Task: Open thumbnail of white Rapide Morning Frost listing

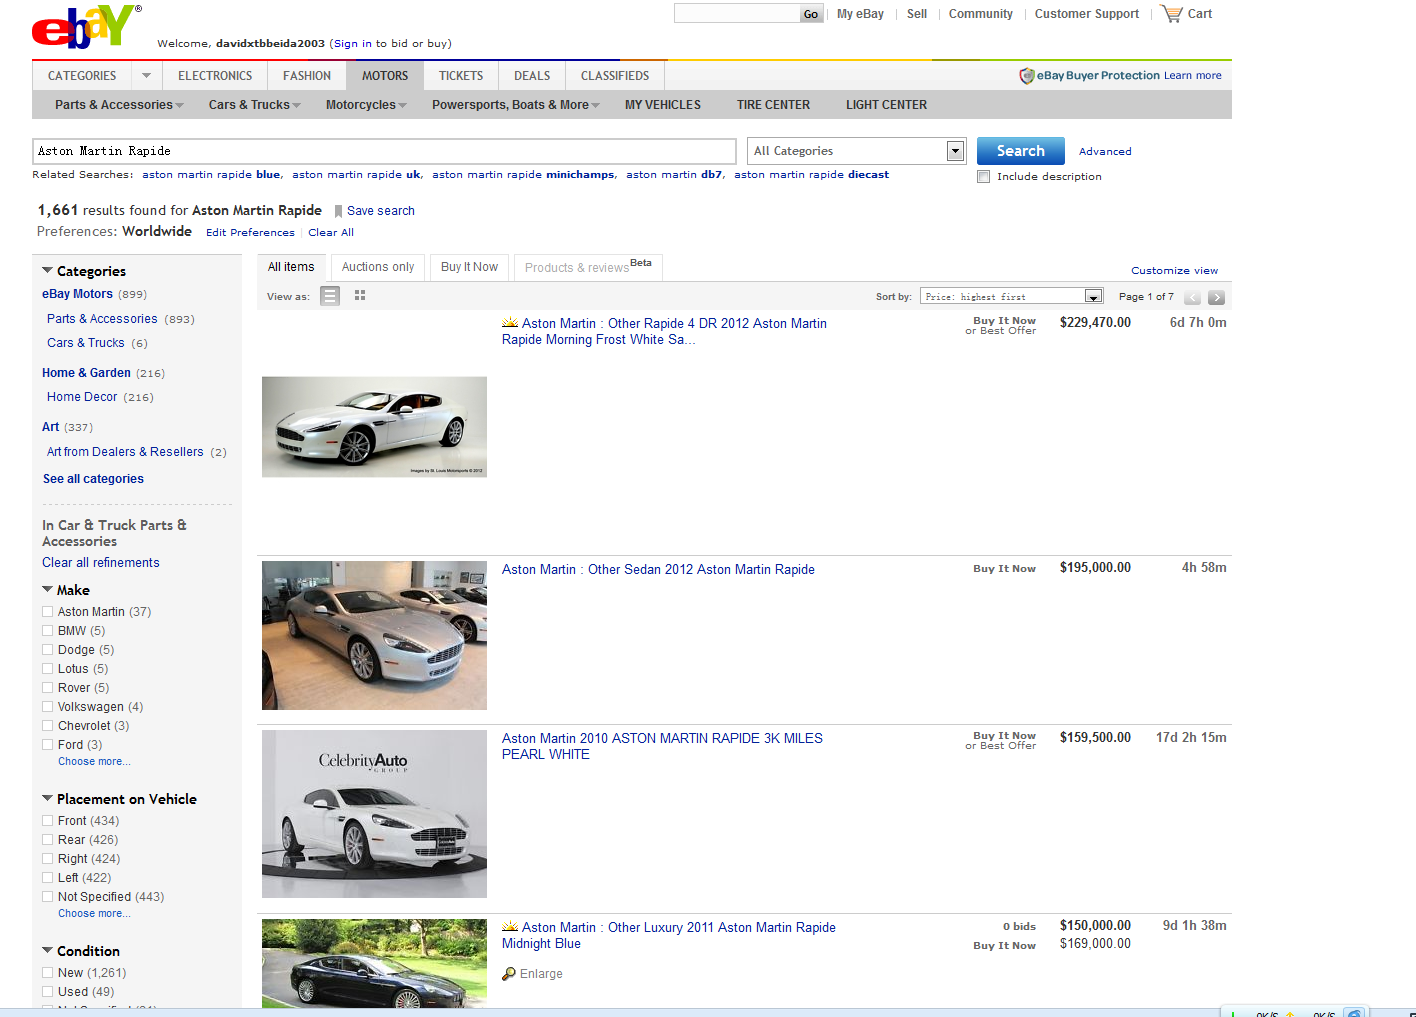Action: point(374,427)
